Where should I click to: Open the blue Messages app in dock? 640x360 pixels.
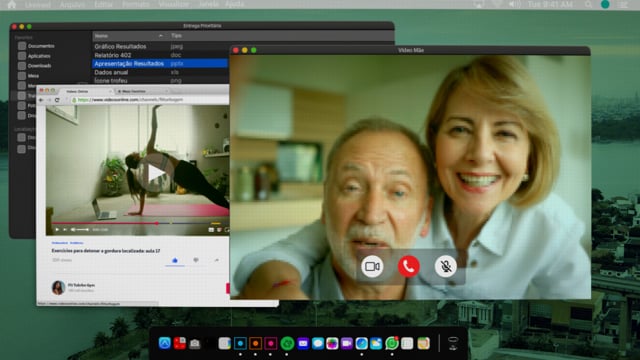pyautogui.click(x=318, y=344)
